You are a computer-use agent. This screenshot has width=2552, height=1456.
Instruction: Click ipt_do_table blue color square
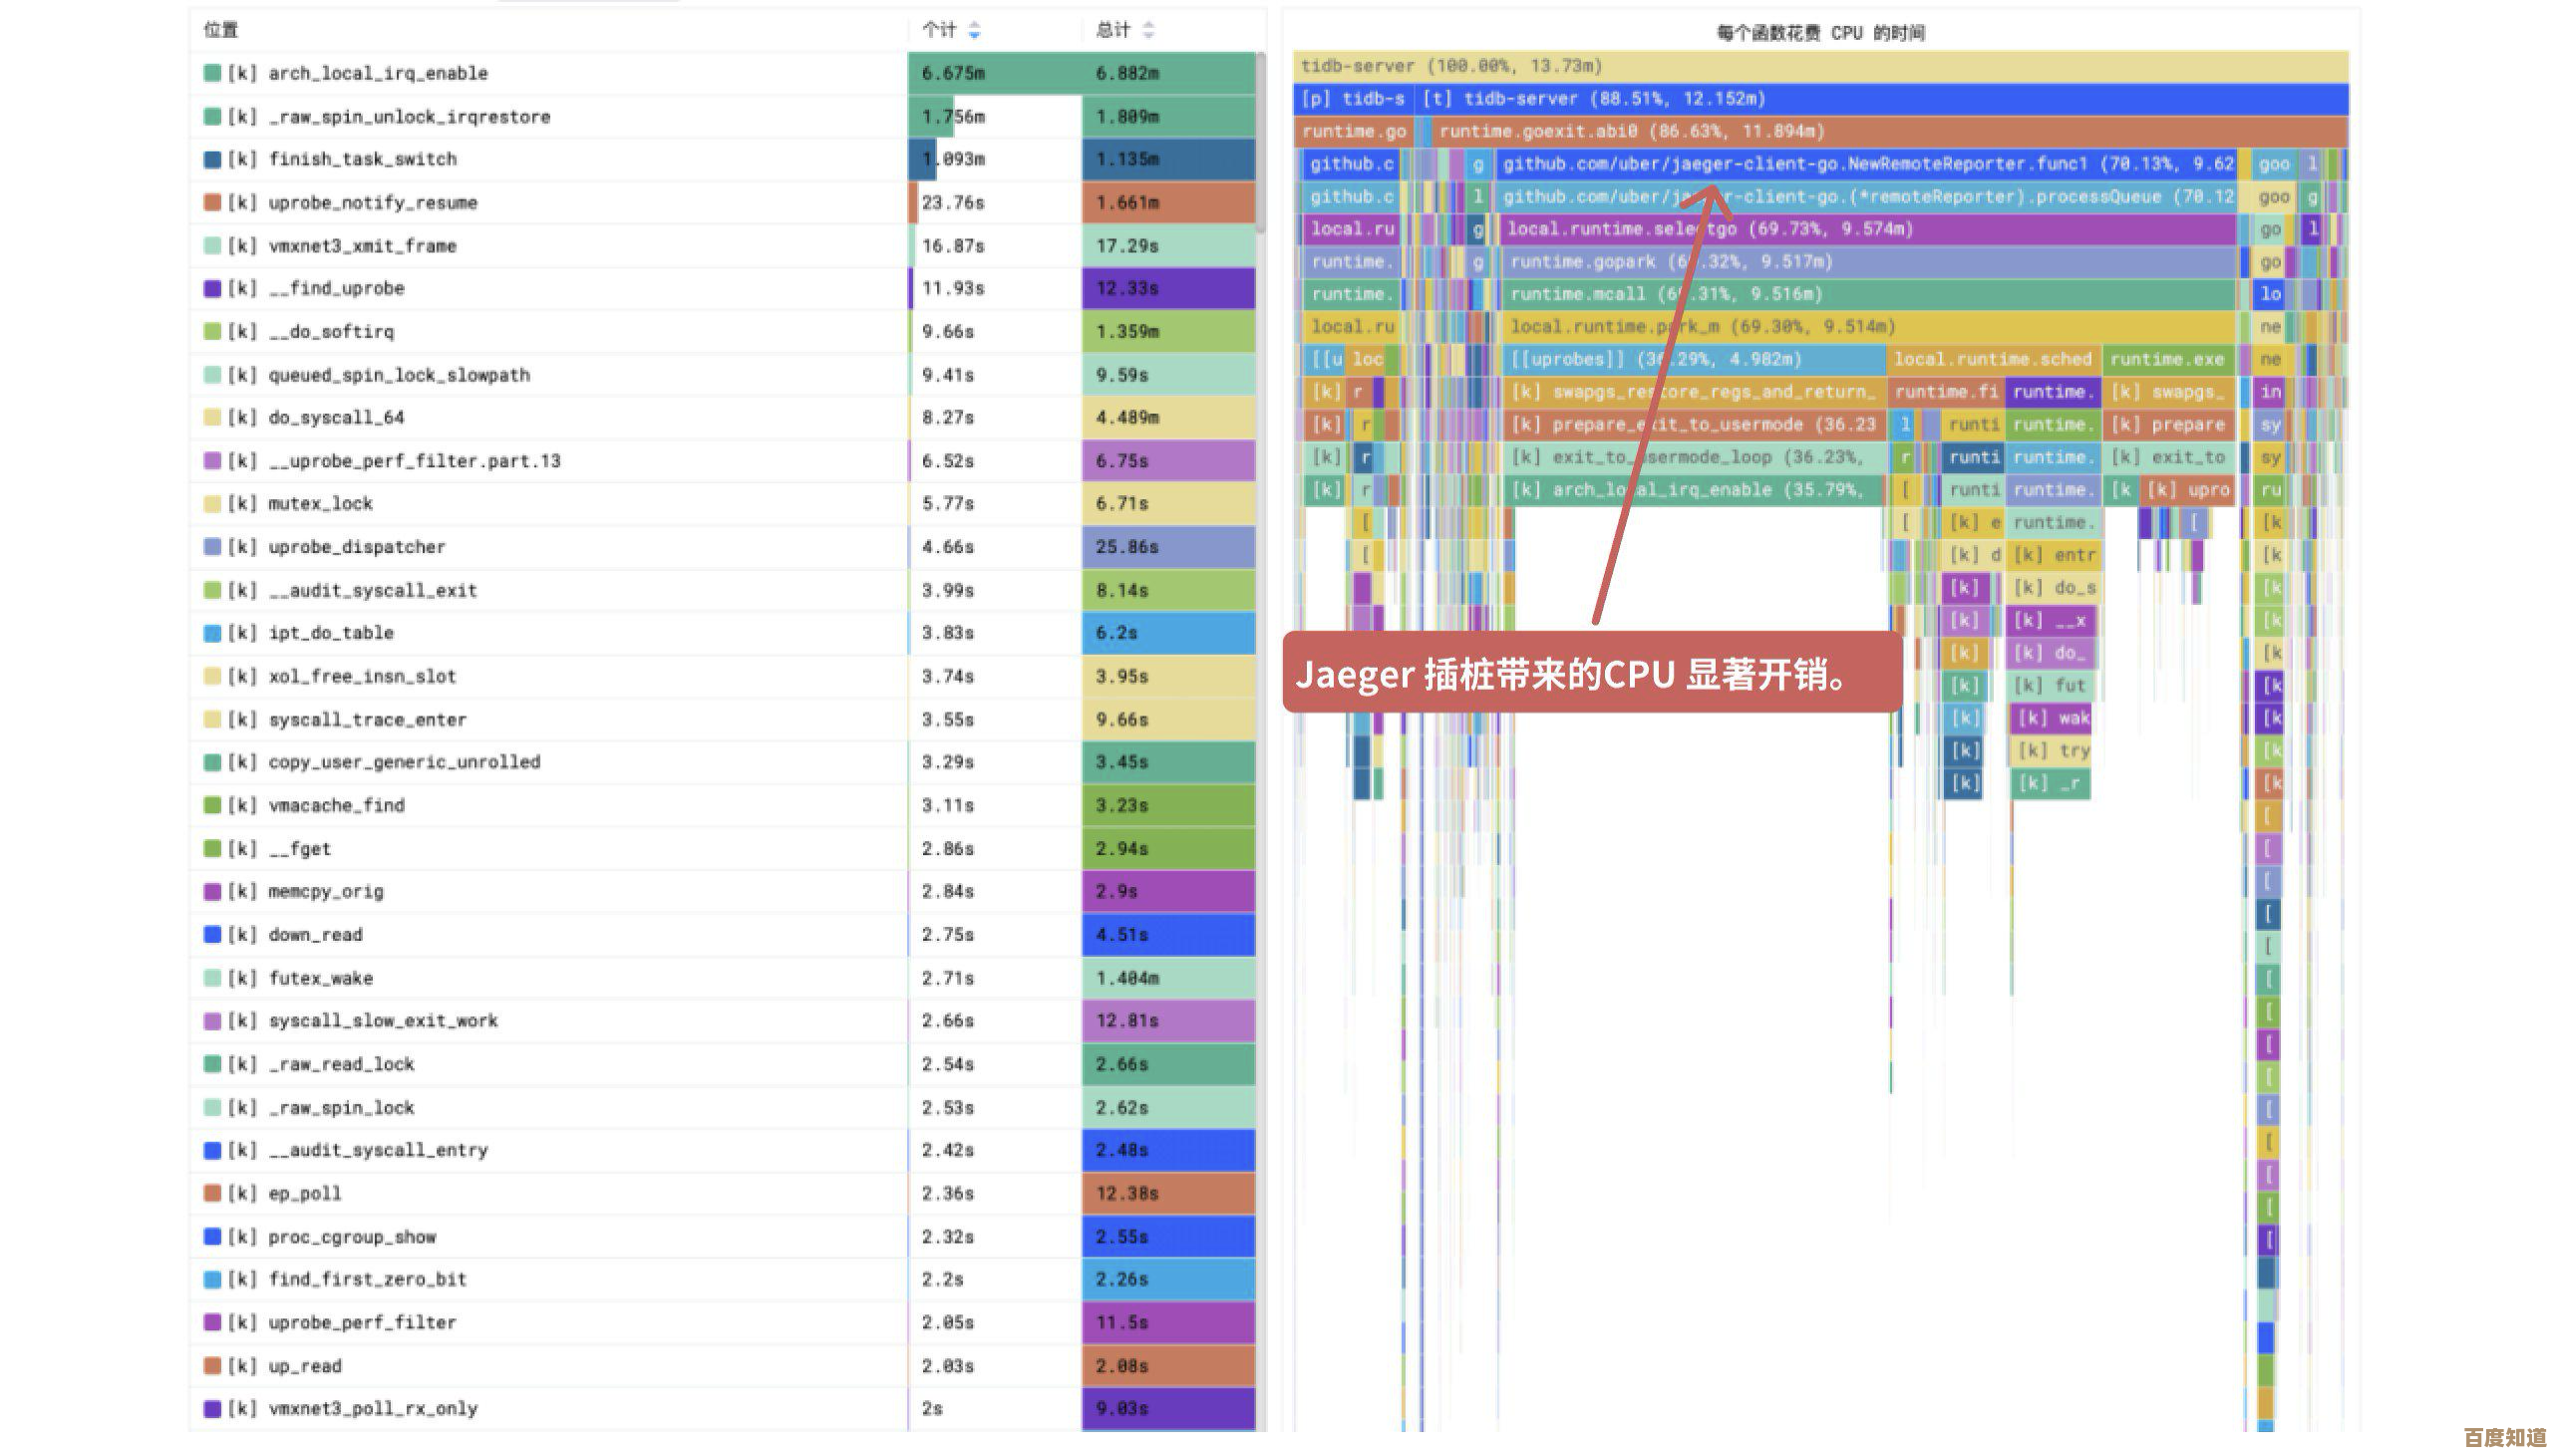tap(212, 633)
